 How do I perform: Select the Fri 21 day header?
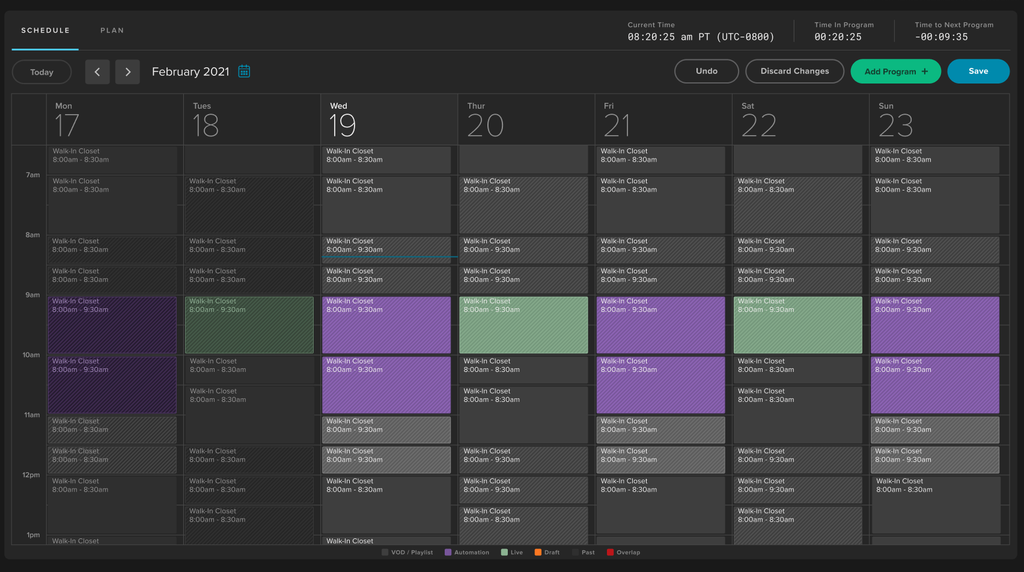click(664, 119)
